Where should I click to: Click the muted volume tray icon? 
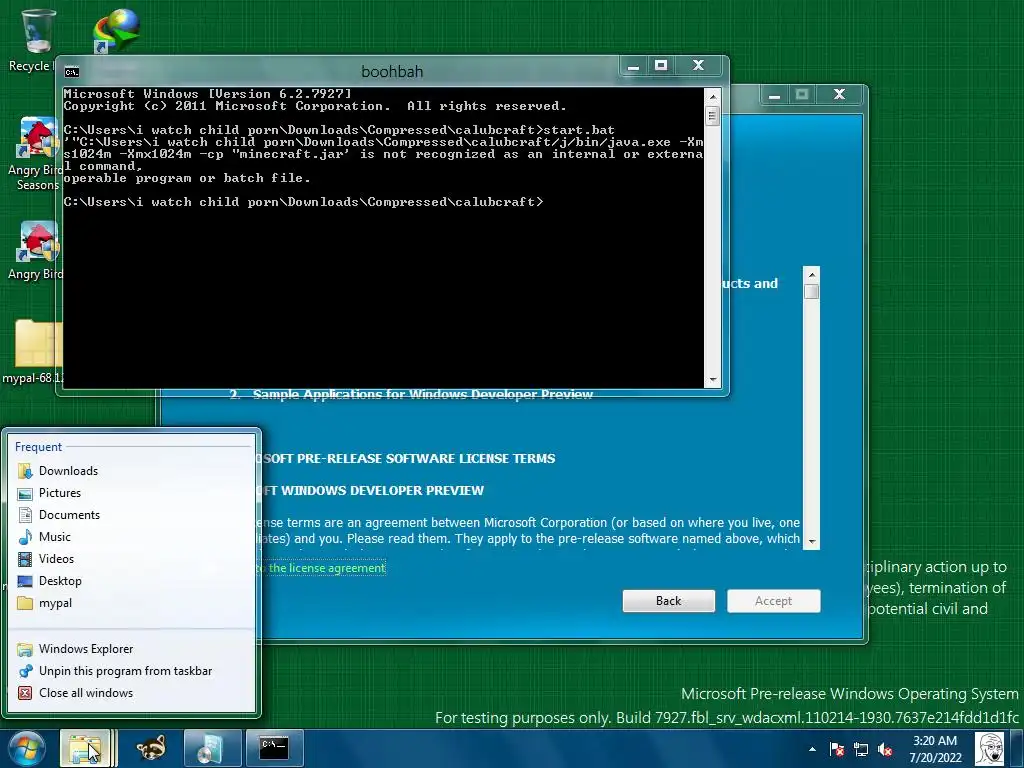(886, 750)
